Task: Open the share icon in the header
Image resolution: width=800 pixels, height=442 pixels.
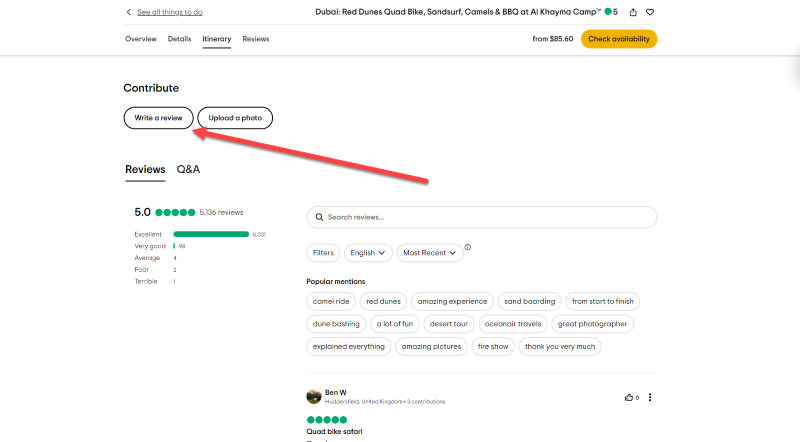Action: [633, 12]
